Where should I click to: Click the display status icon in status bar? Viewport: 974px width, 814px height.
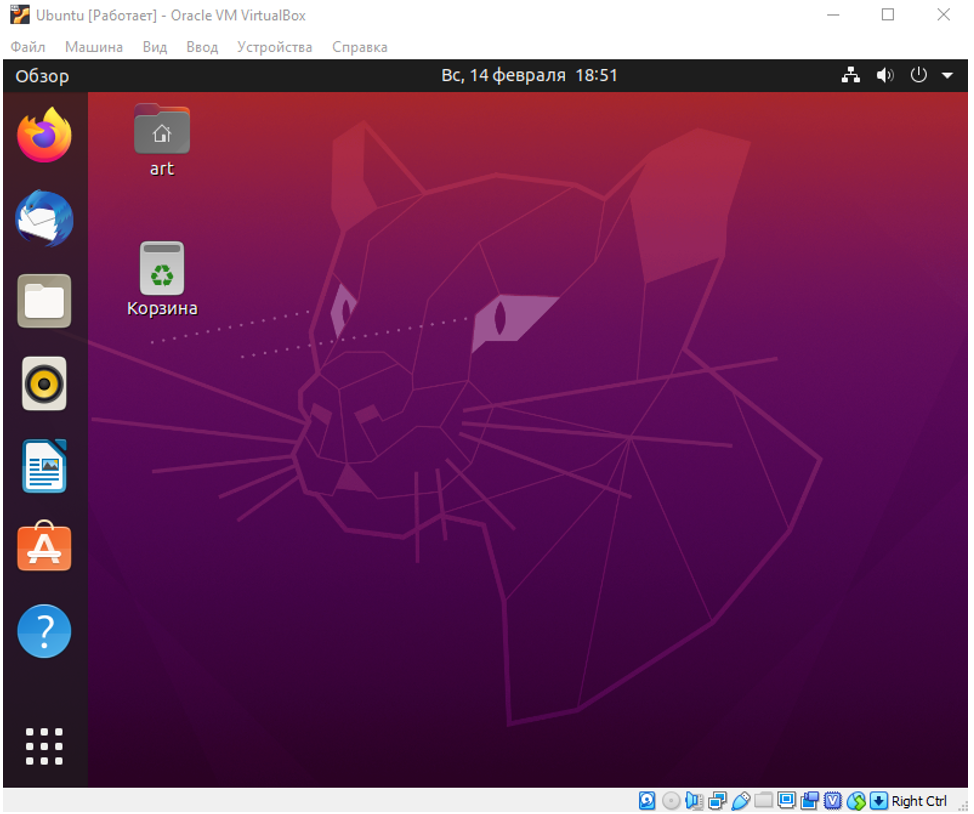coord(786,800)
